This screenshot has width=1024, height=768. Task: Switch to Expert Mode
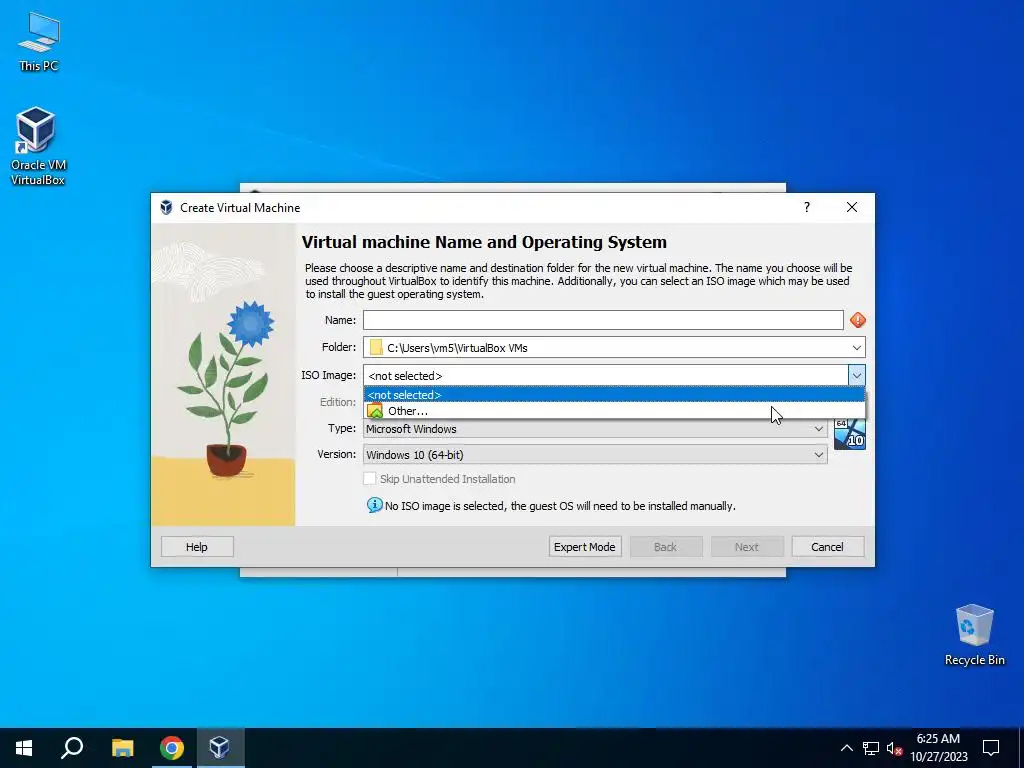point(584,547)
